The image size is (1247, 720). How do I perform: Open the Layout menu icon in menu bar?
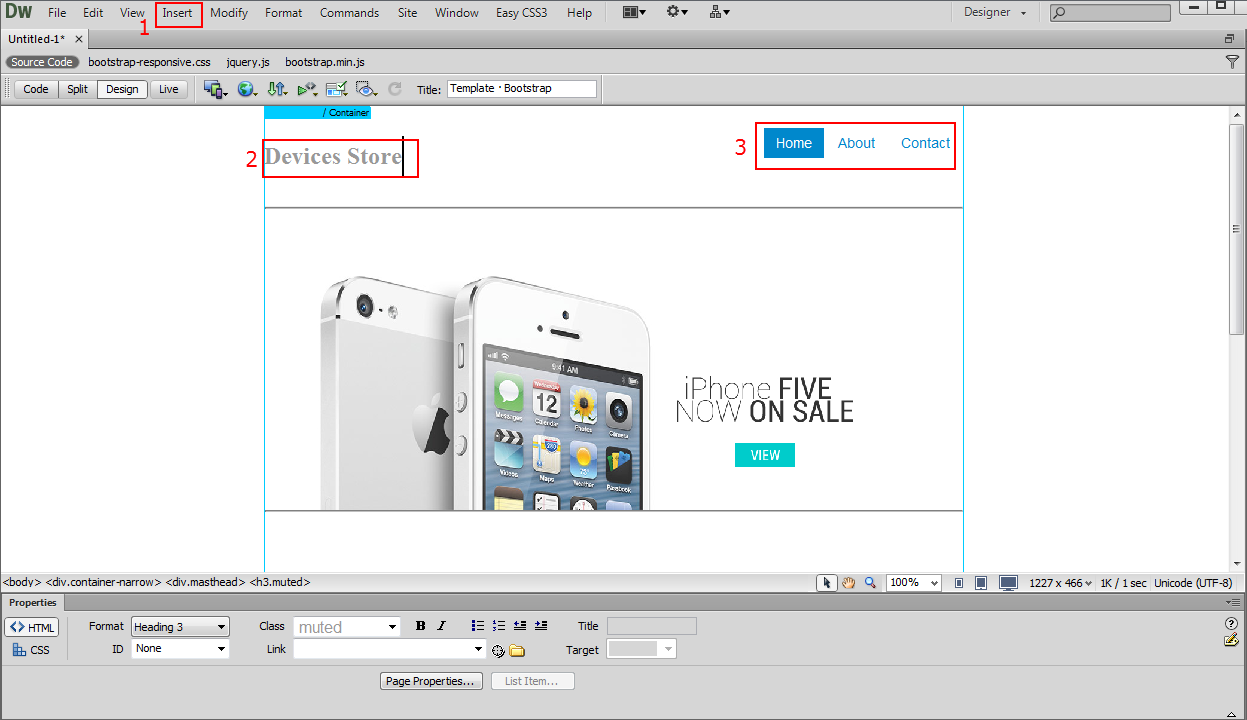633,12
